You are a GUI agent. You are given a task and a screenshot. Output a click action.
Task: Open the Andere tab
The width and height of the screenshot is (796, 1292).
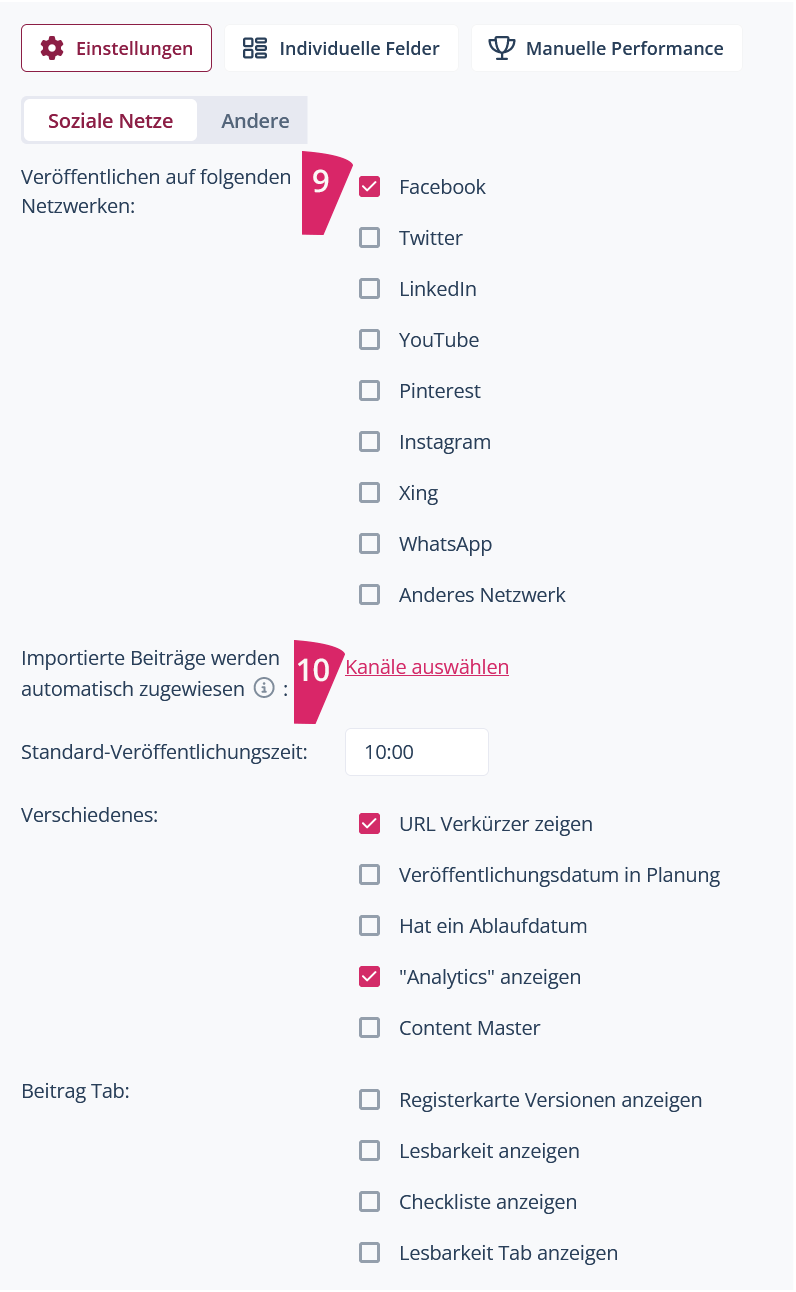255,121
